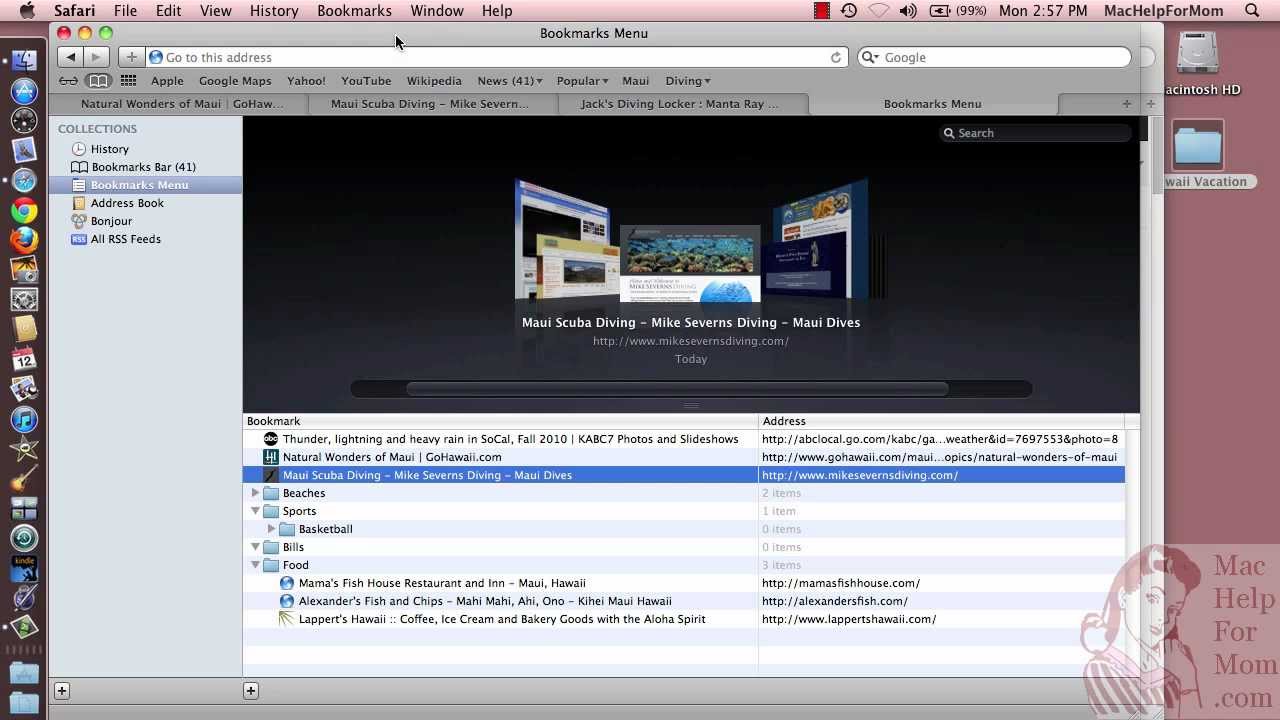Viewport: 1280px width, 720px height.
Task: Expand the Beaches folder
Action: tap(255, 493)
